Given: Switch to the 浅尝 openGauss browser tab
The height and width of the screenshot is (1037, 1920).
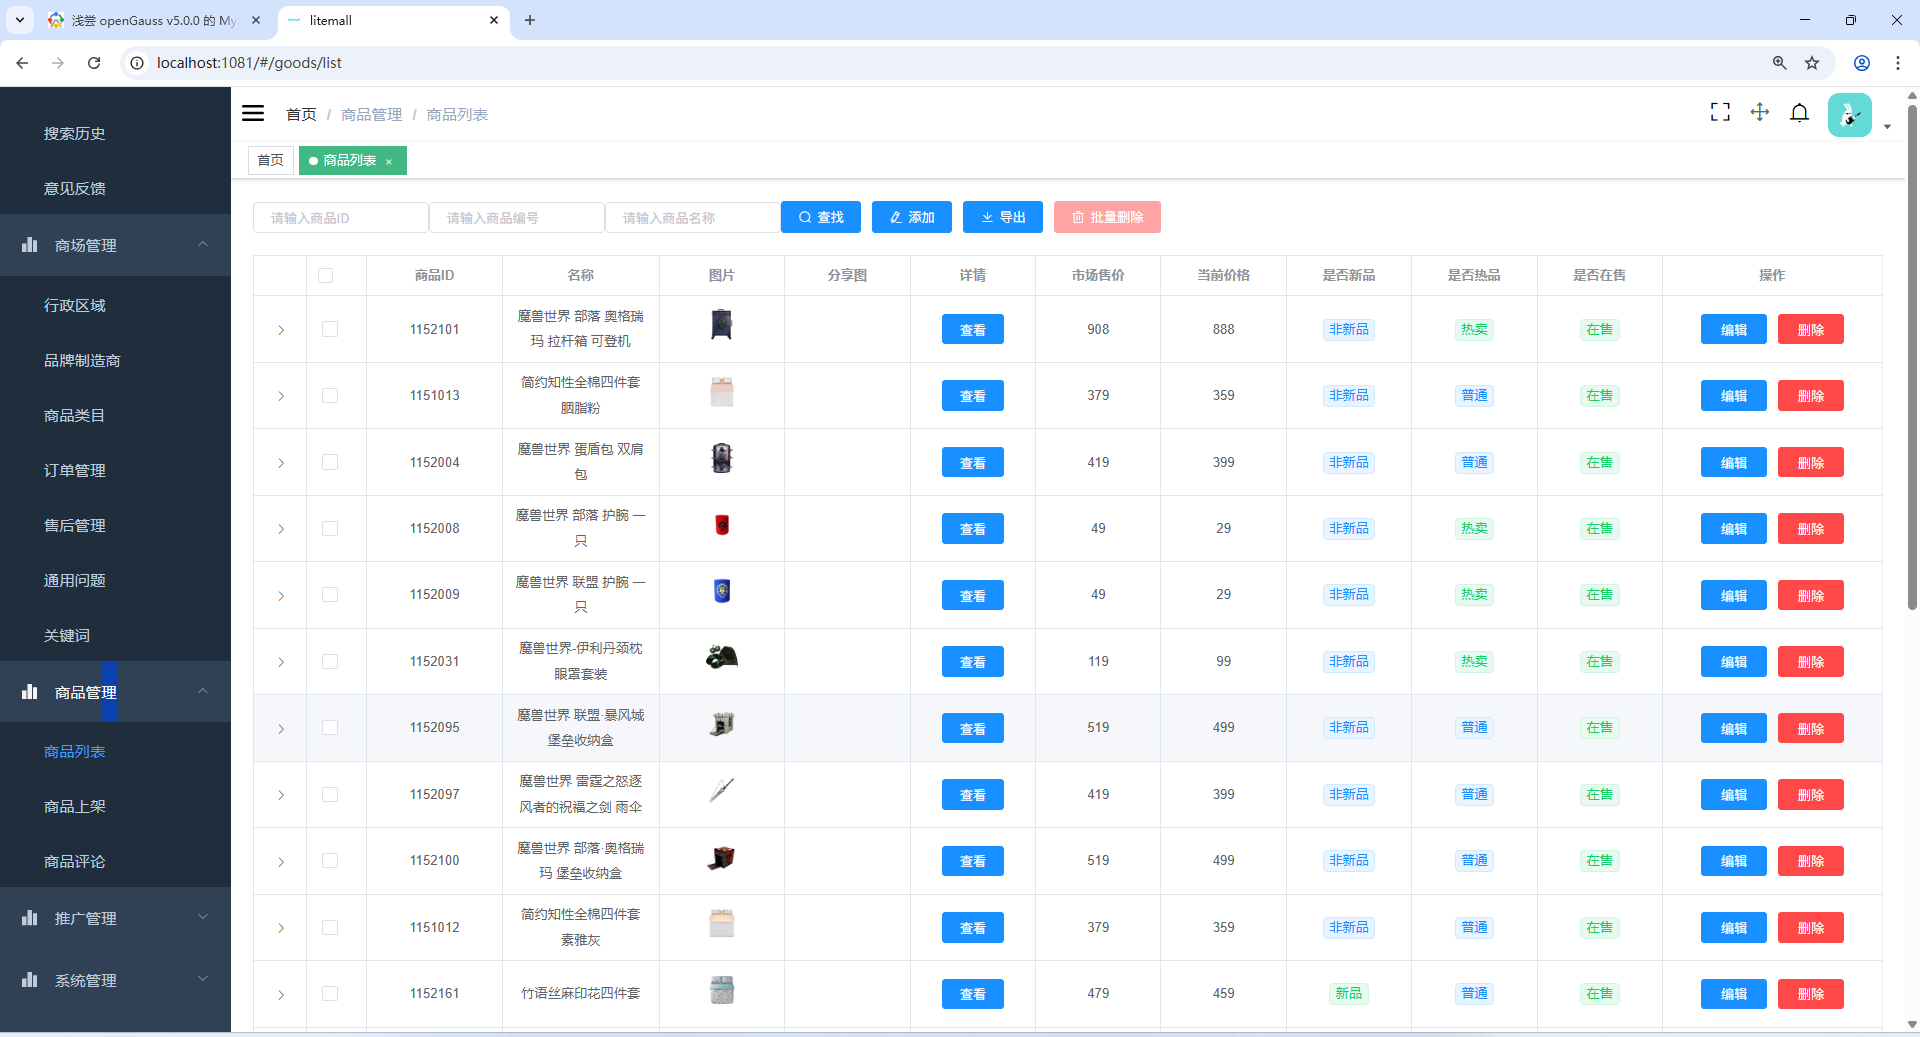Looking at the screenshot, I should (x=155, y=20).
